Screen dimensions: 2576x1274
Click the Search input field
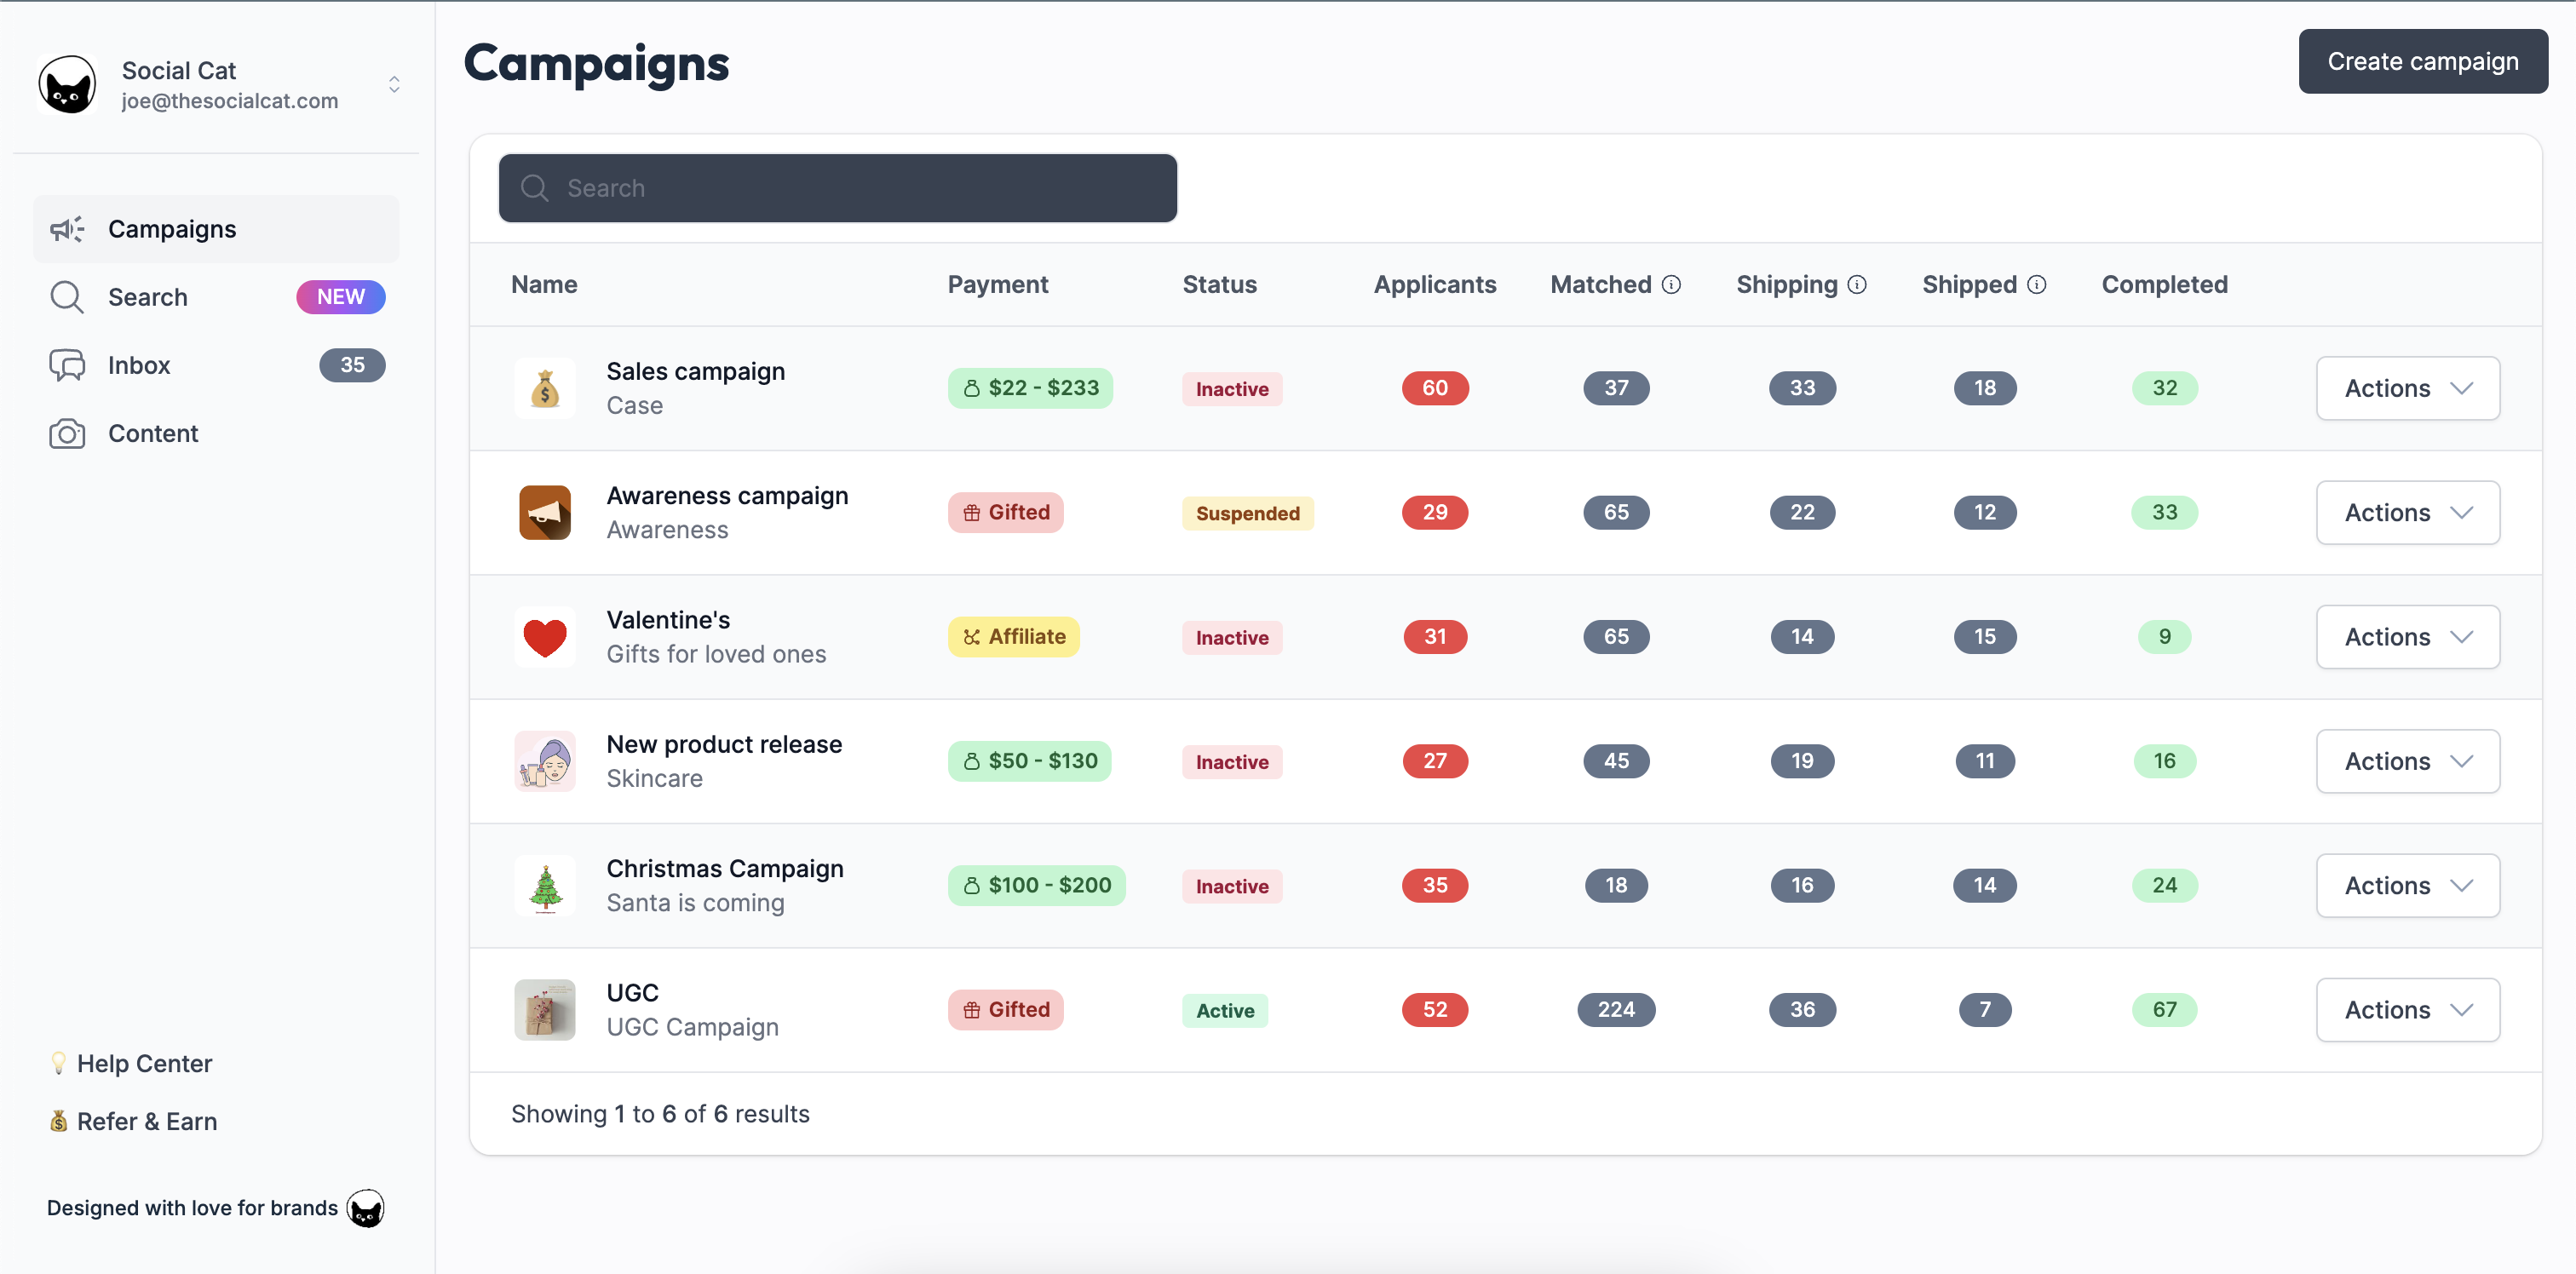838,187
